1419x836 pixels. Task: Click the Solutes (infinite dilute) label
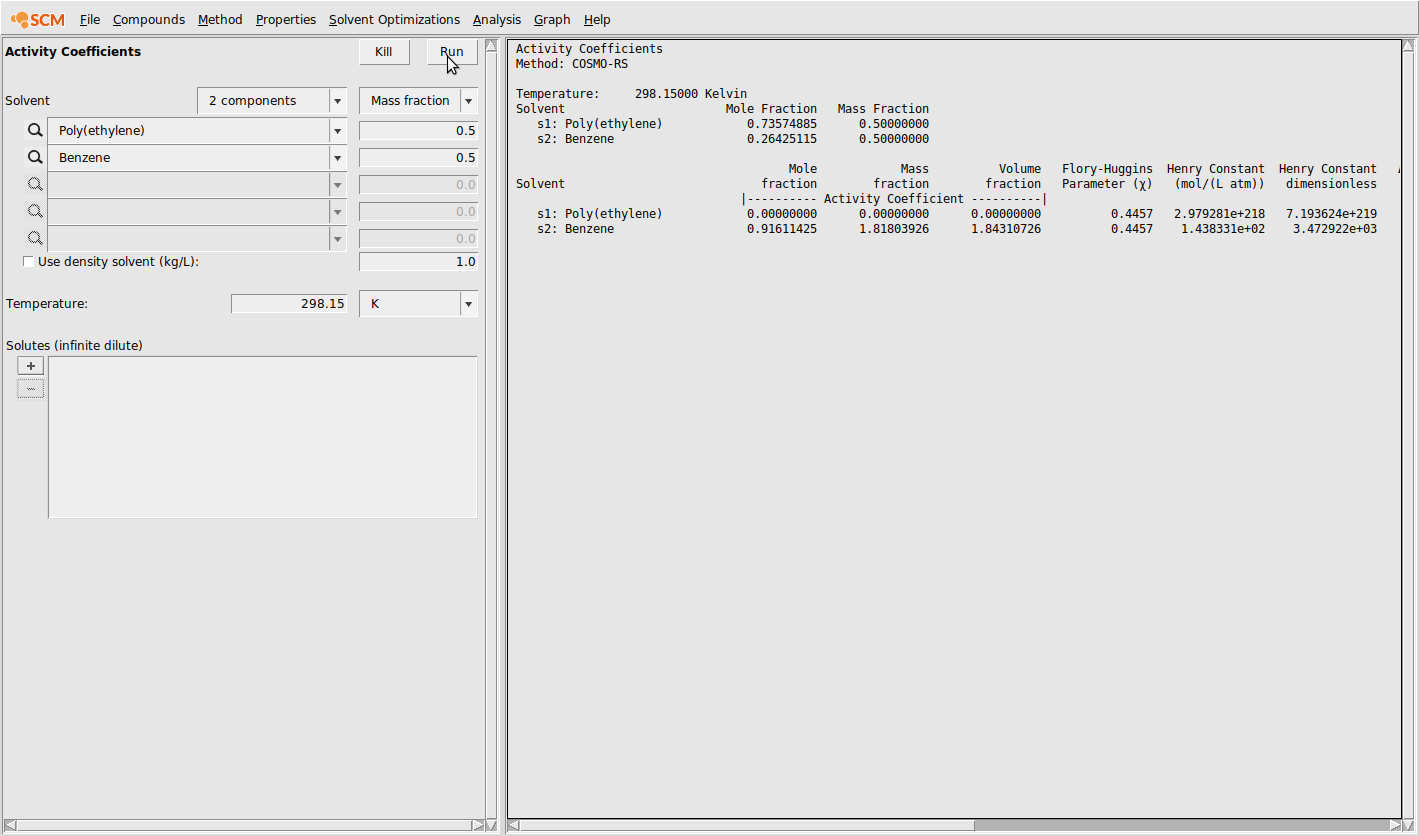pos(75,346)
